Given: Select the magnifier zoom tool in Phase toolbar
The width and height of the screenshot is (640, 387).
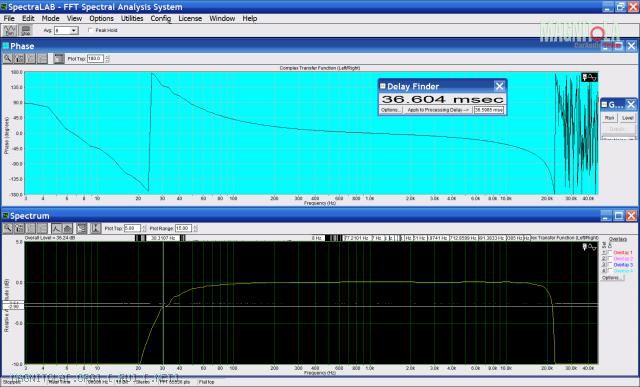Looking at the screenshot, I should pos(7,59).
